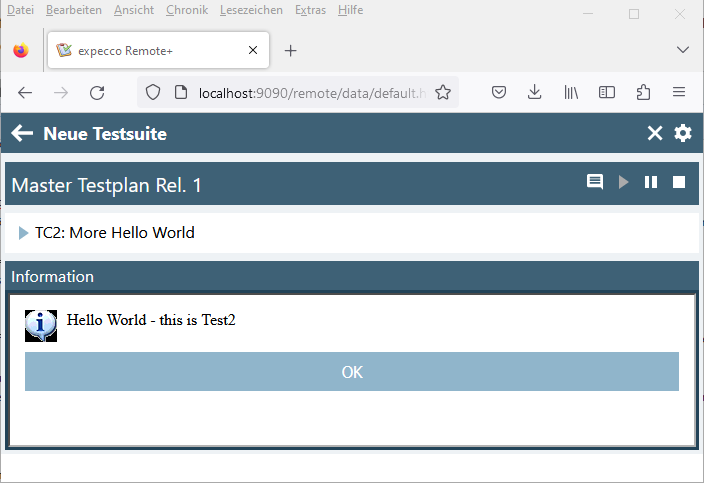Reload the page in Firefox
This screenshot has height=483, width=704.
(97, 92)
